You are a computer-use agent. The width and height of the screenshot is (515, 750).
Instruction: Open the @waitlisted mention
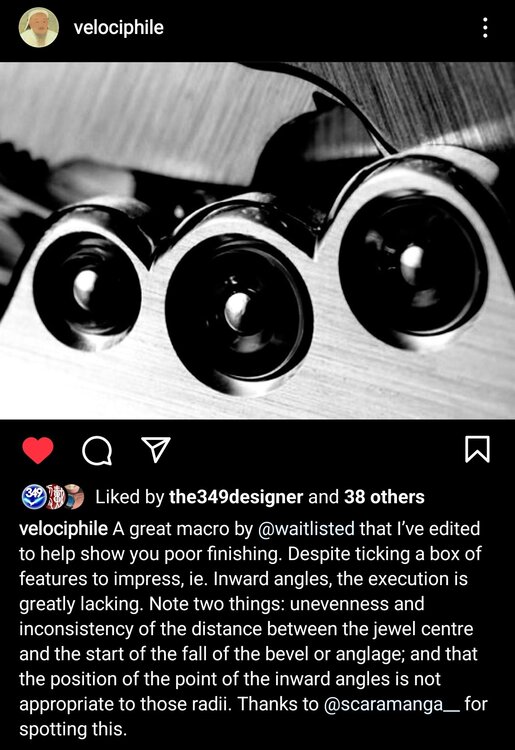point(306,529)
